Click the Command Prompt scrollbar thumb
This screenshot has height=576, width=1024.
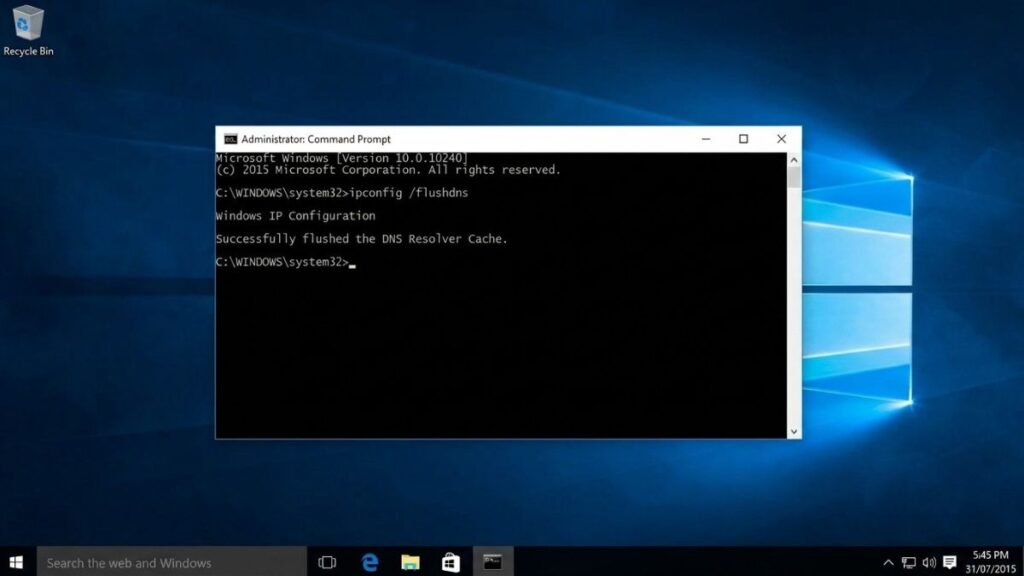tap(794, 178)
